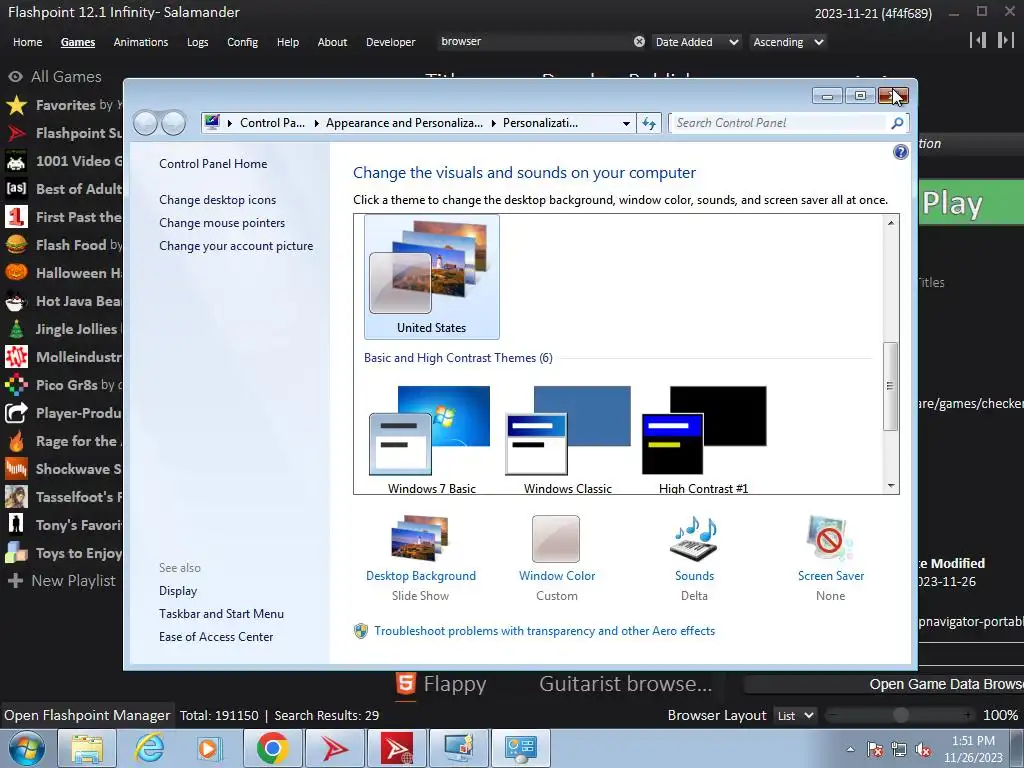Click the Shockwave playlist icon

tap(16, 469)
